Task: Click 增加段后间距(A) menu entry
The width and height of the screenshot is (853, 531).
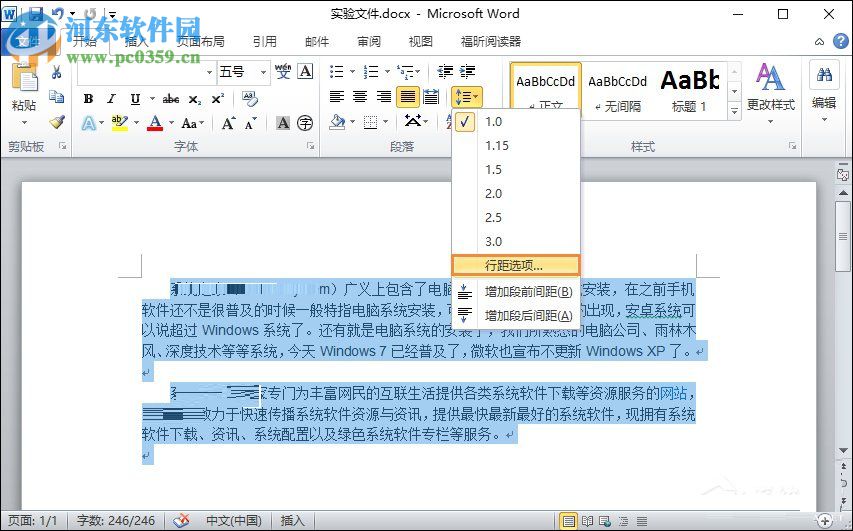Action: (x=516, y=316)
